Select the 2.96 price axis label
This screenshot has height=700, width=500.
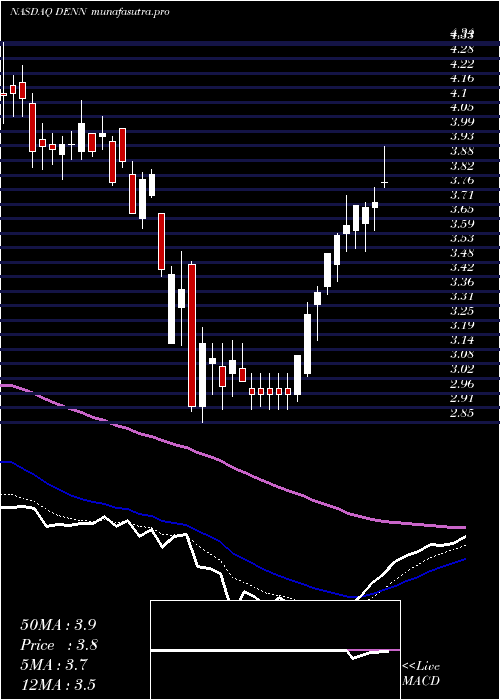(462, 383)
